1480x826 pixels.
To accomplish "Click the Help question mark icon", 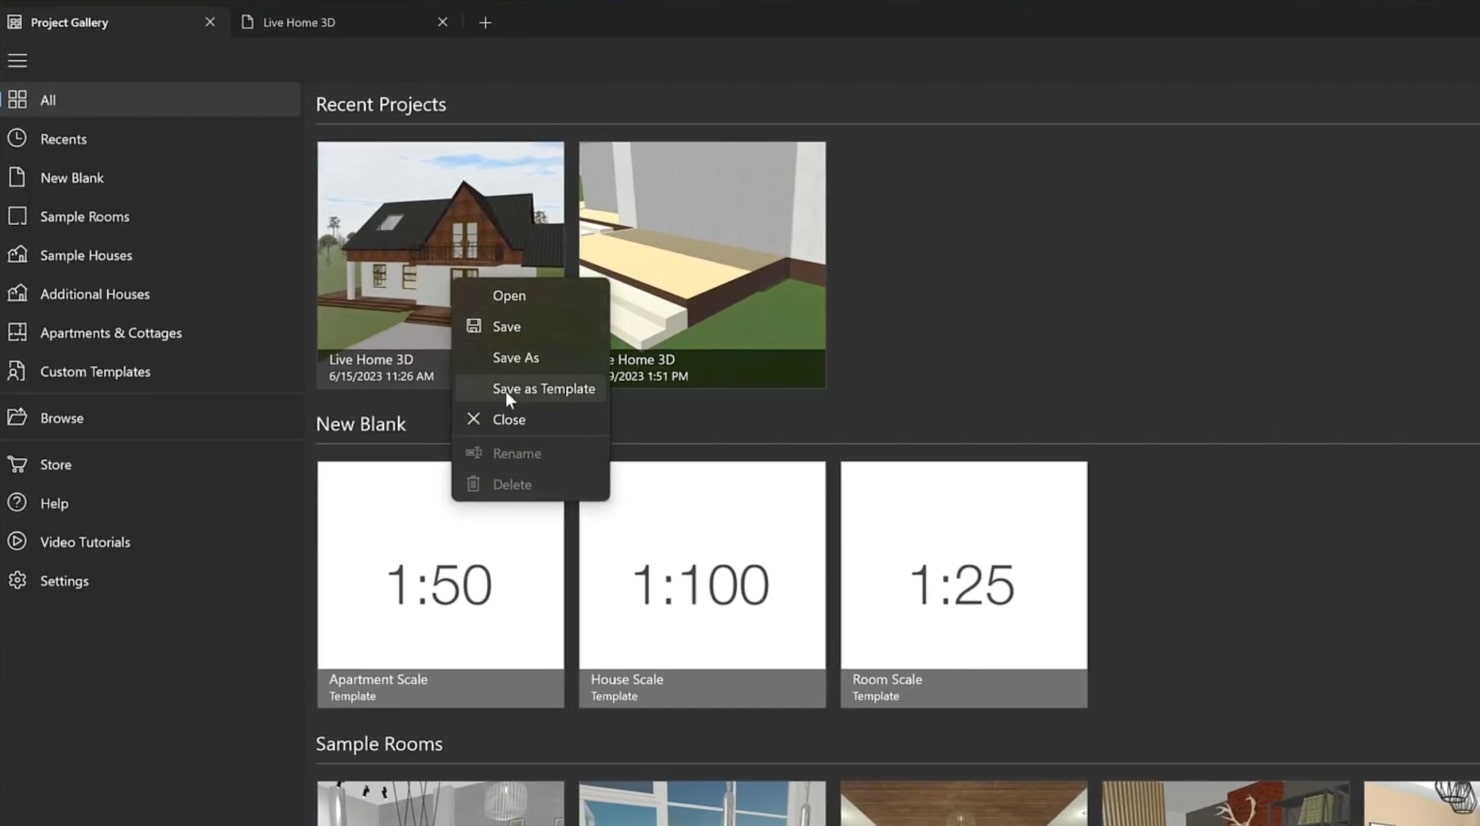I will coord(17,503).
